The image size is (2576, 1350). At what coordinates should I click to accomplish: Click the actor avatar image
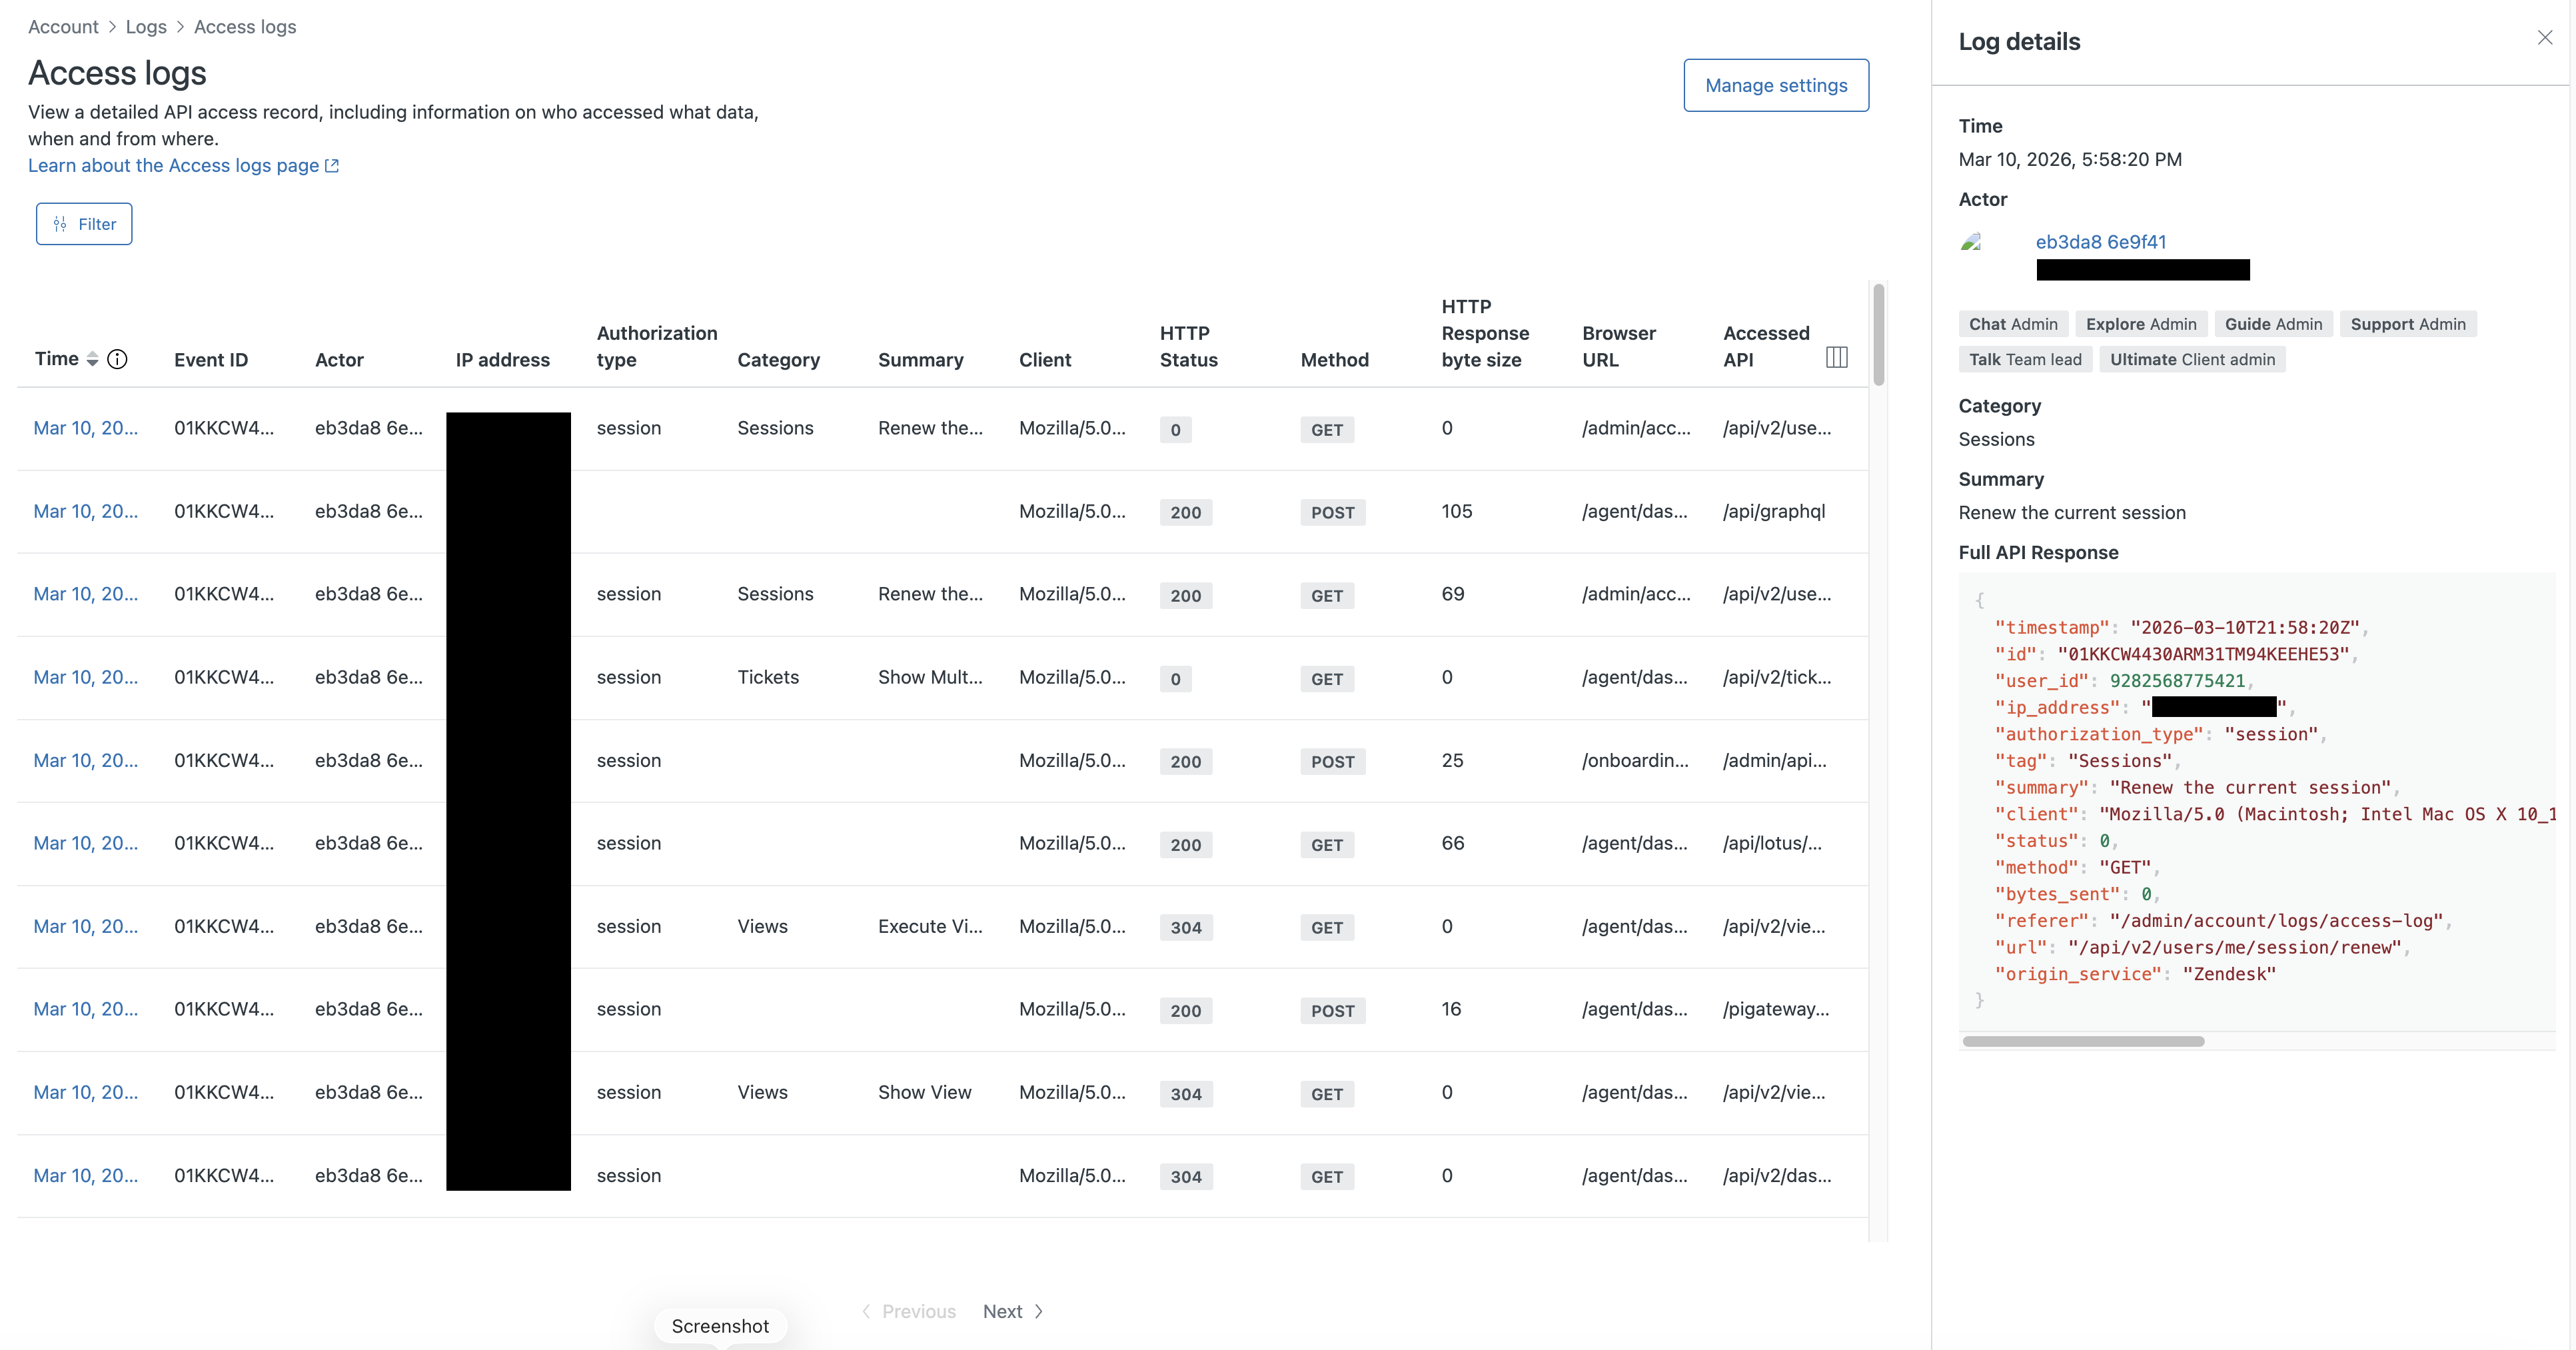1971,242
